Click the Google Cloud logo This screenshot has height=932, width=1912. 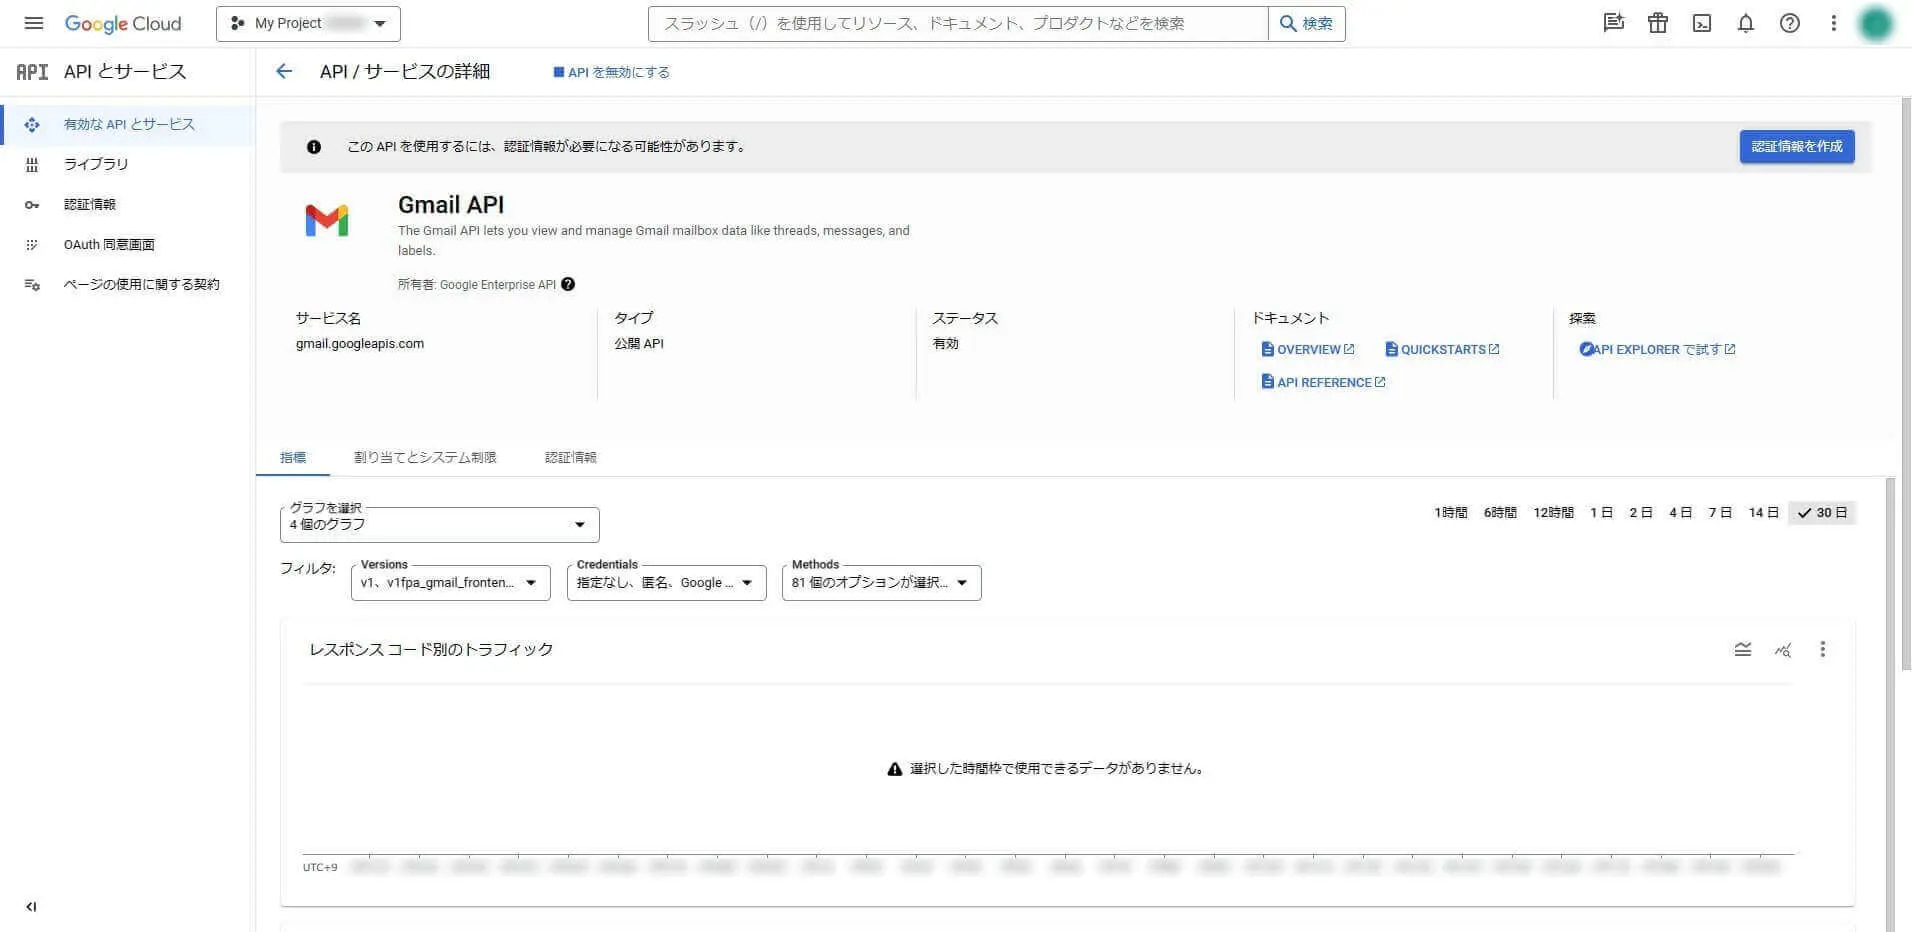click(123, 23)
